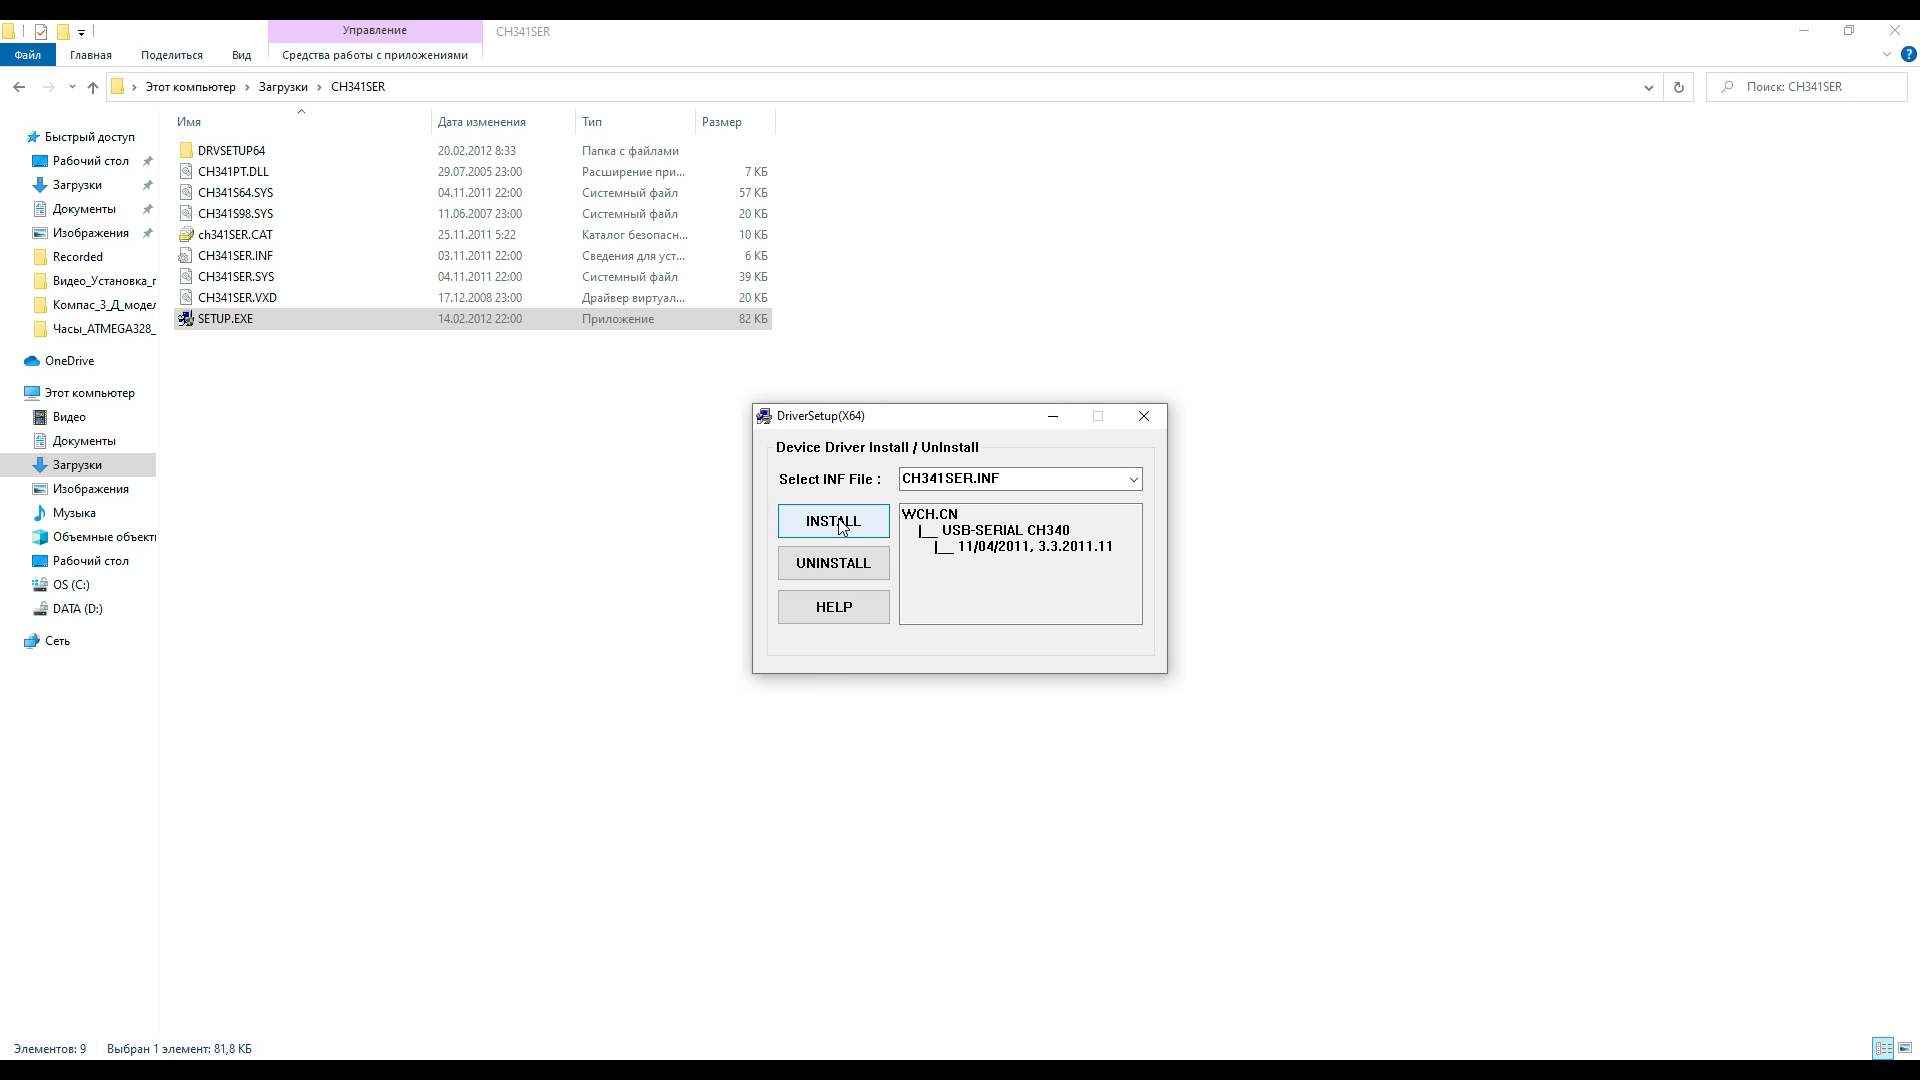Screen dimensions: 1920x1080
Task: Switch to large thumbnails view icon
Action: click(1905, 1048)
